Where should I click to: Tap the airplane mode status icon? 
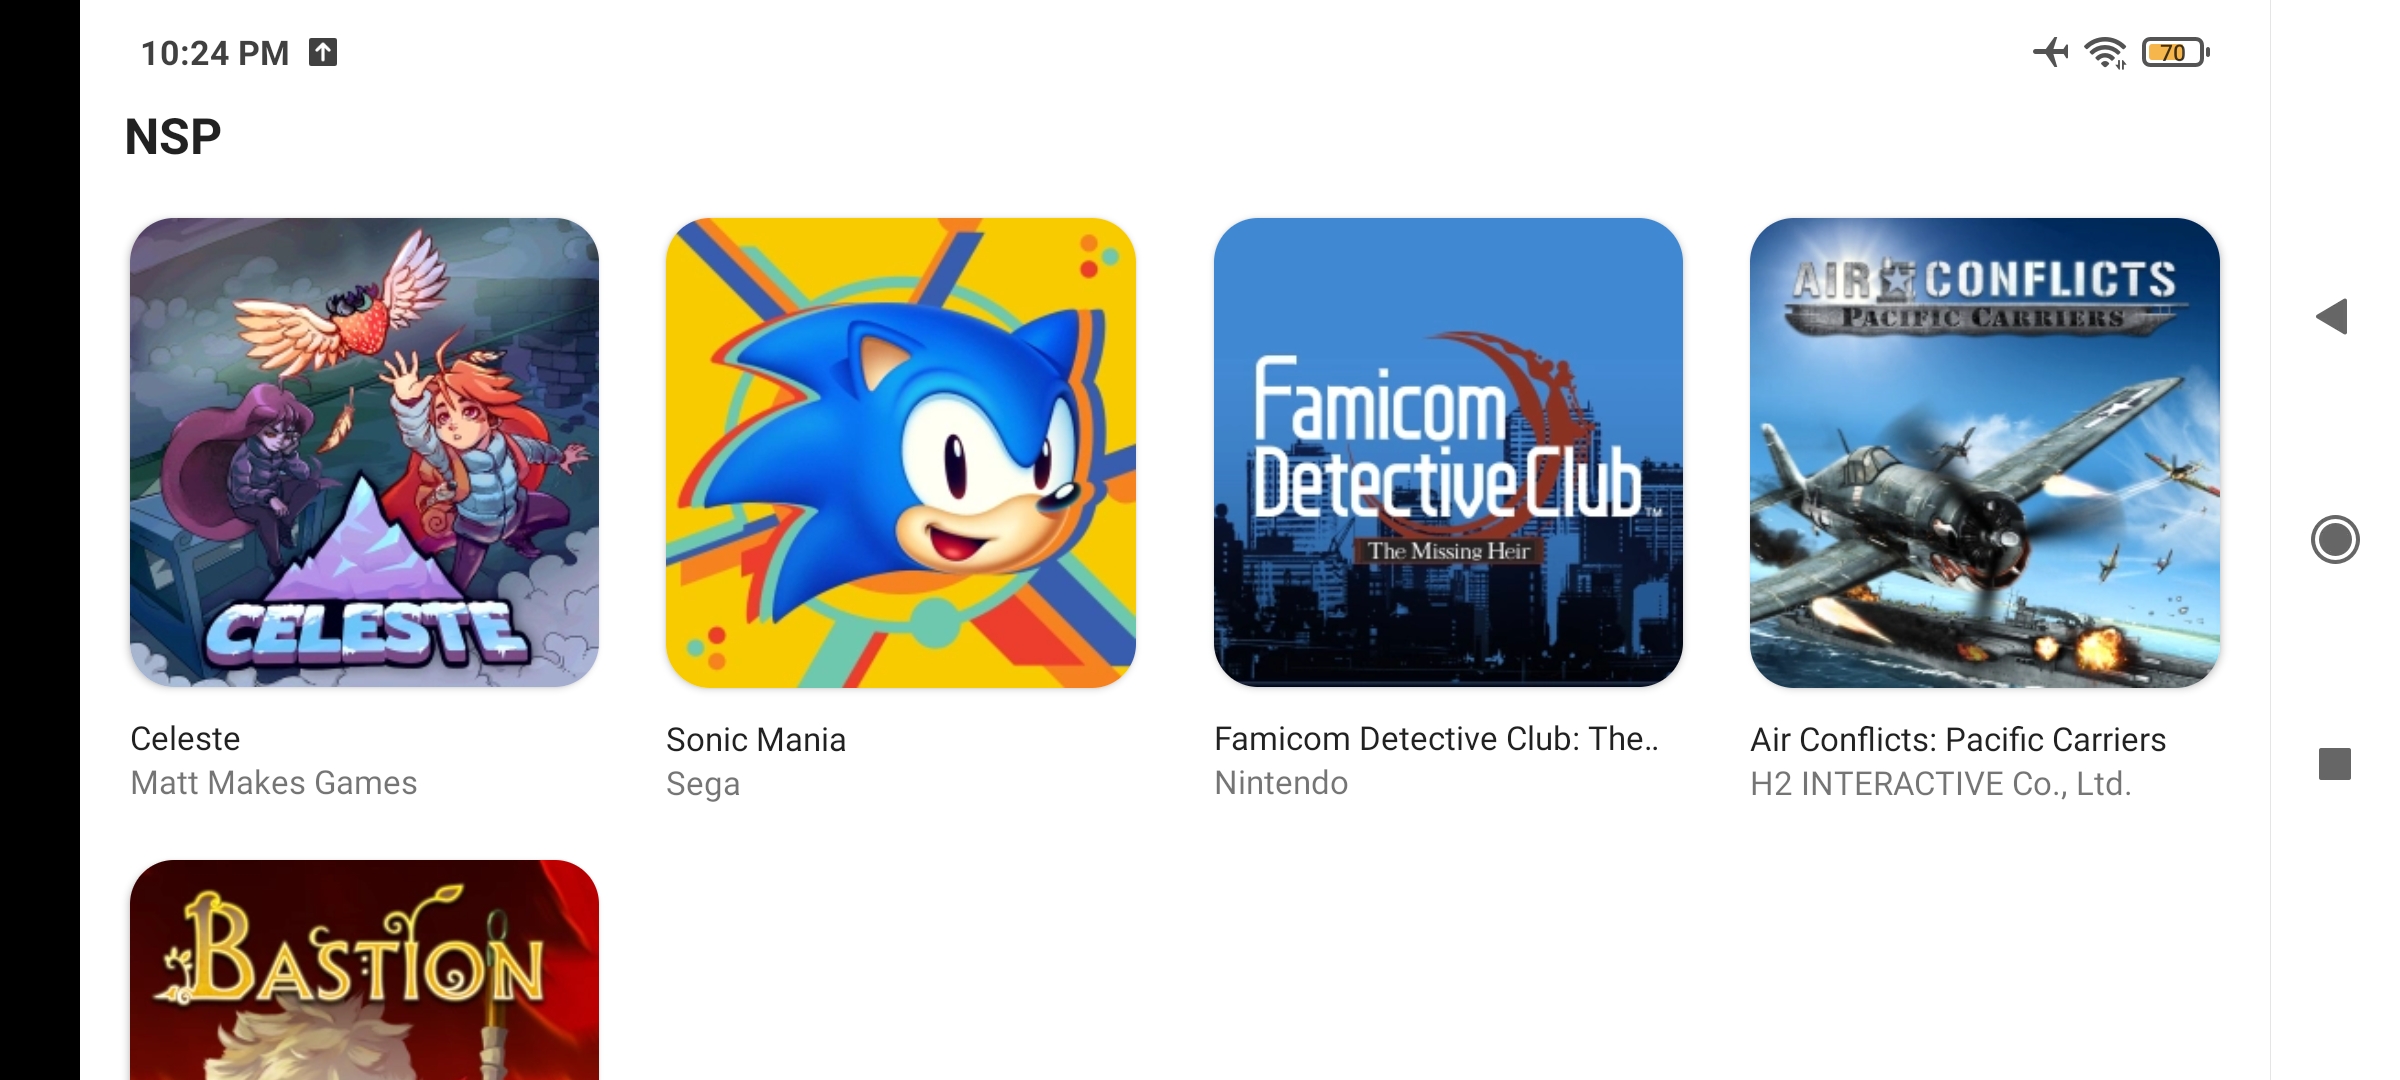tap(2051, 52)
